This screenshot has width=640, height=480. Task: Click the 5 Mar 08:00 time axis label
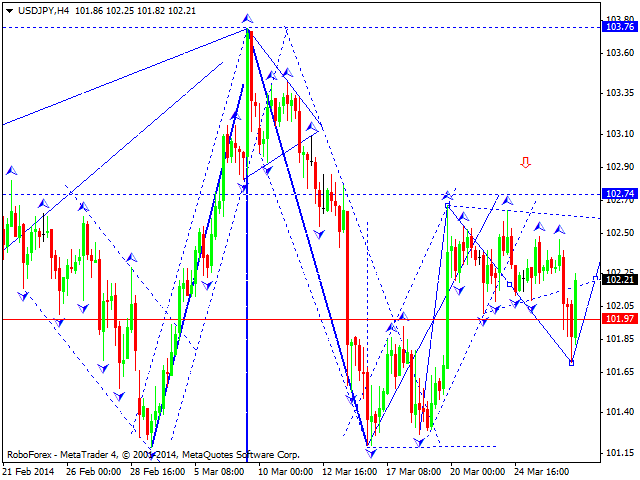219,471
